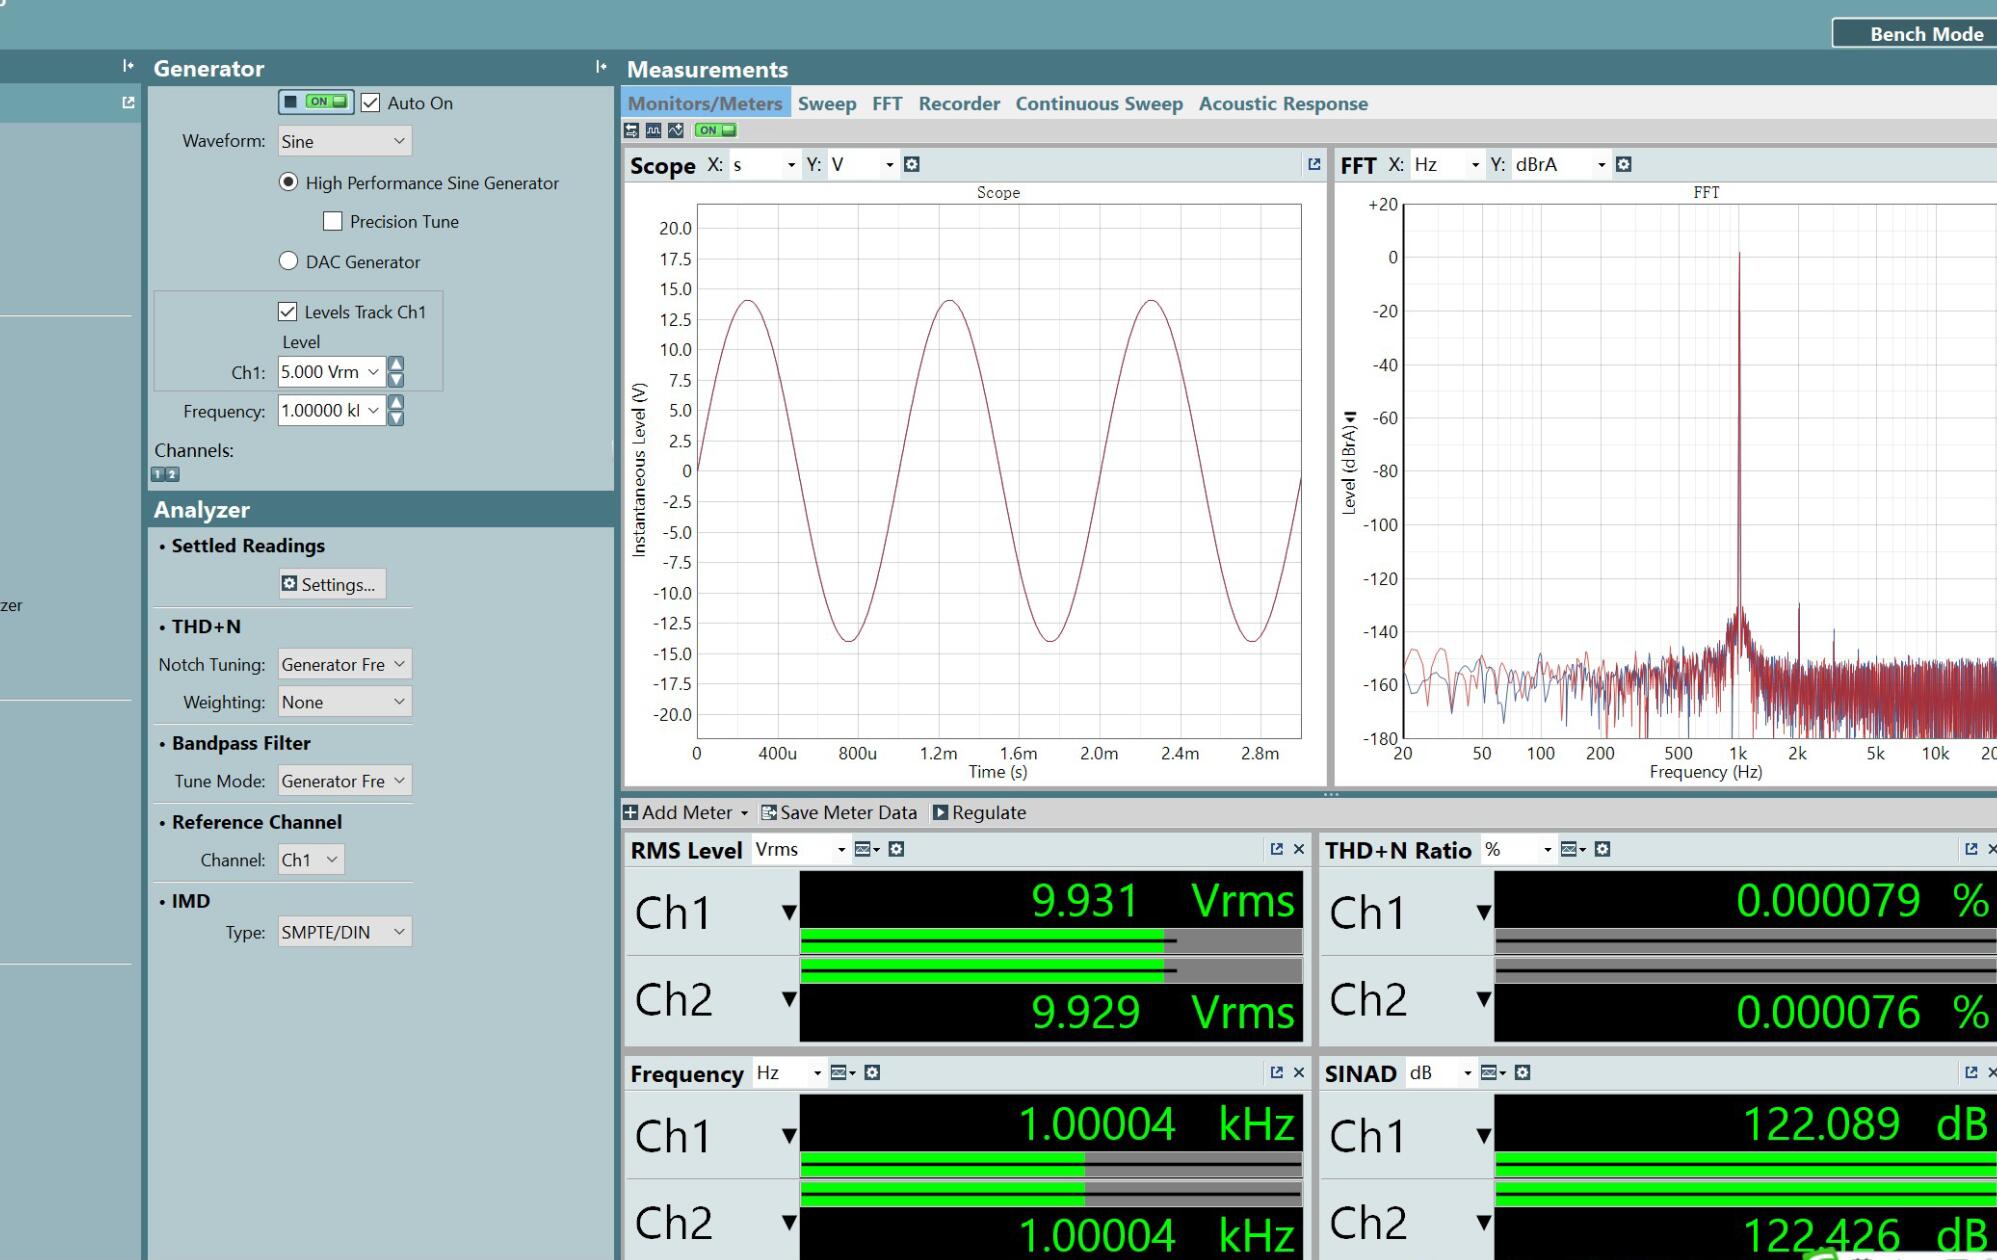Open THD+N Ratio meter settings gear

pos(1602,849)
